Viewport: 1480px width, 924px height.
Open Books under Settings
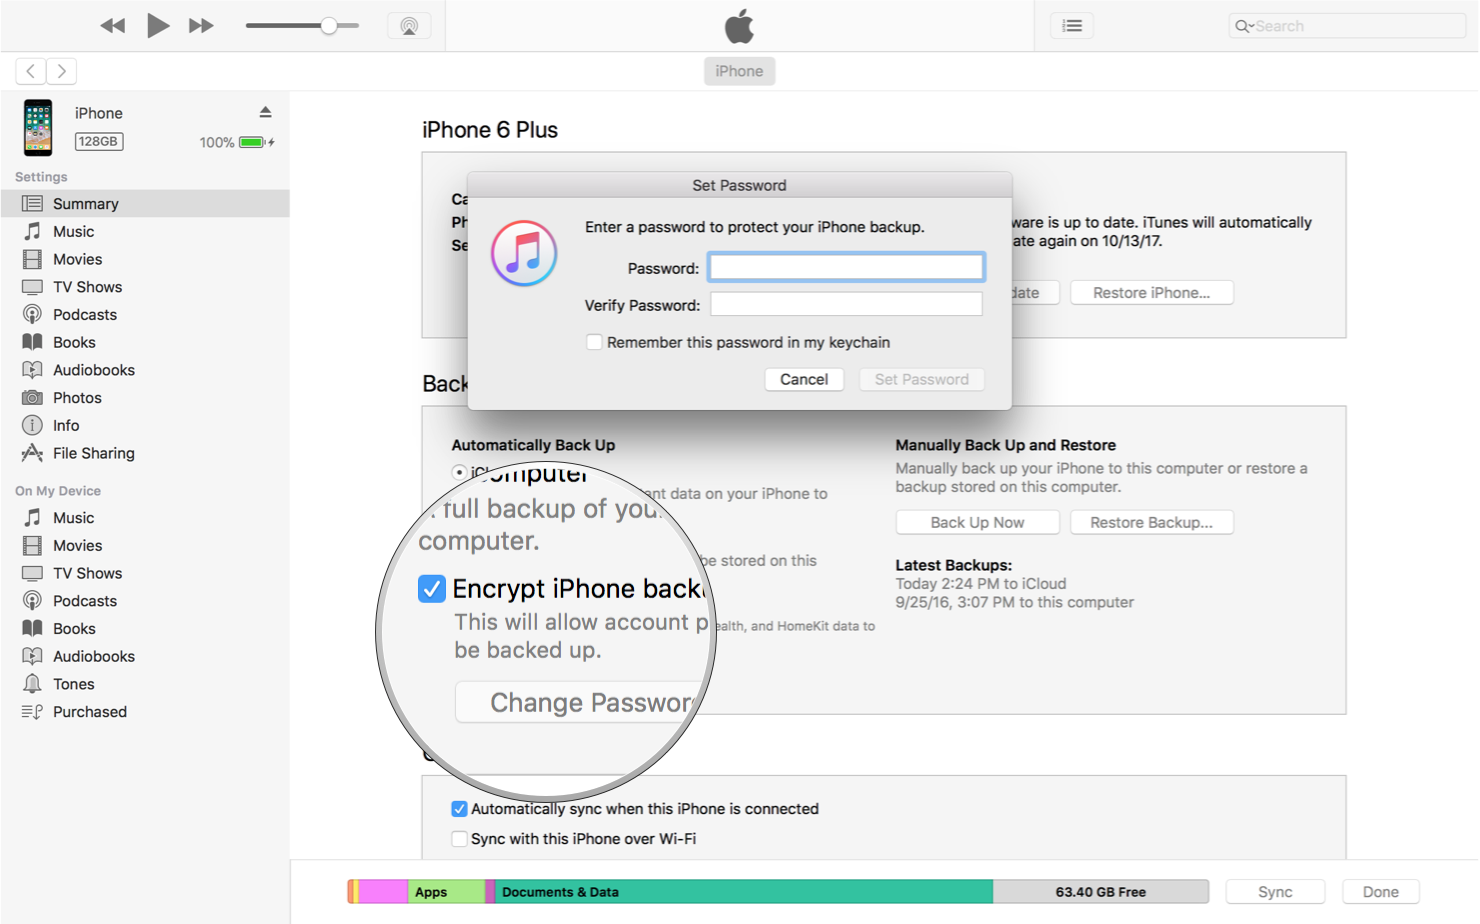coord(145,342)
